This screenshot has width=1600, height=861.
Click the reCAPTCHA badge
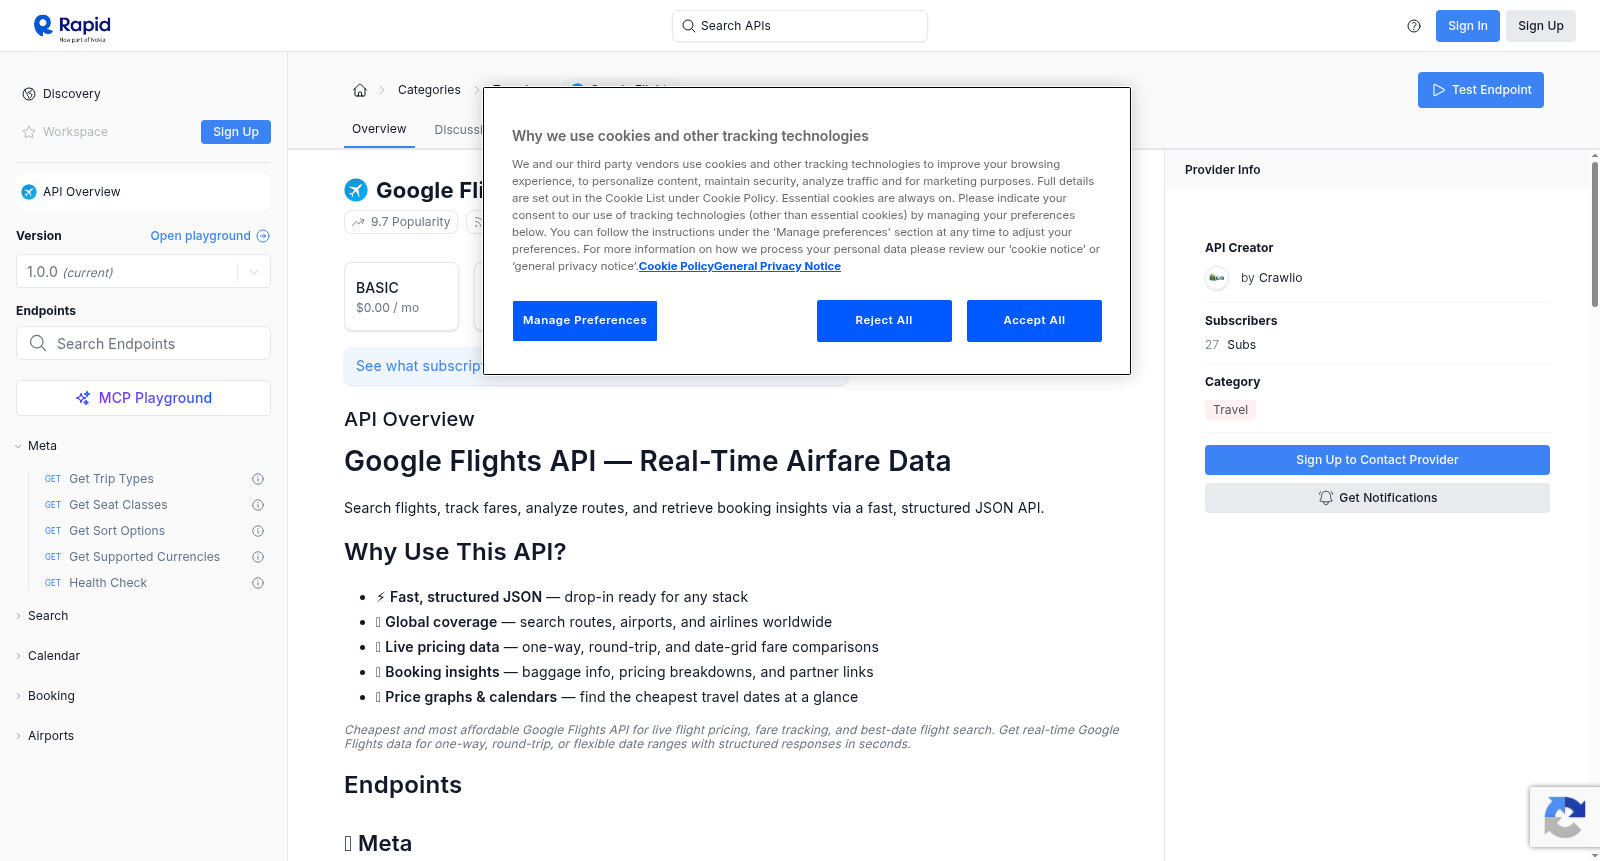pos(1565,817)
